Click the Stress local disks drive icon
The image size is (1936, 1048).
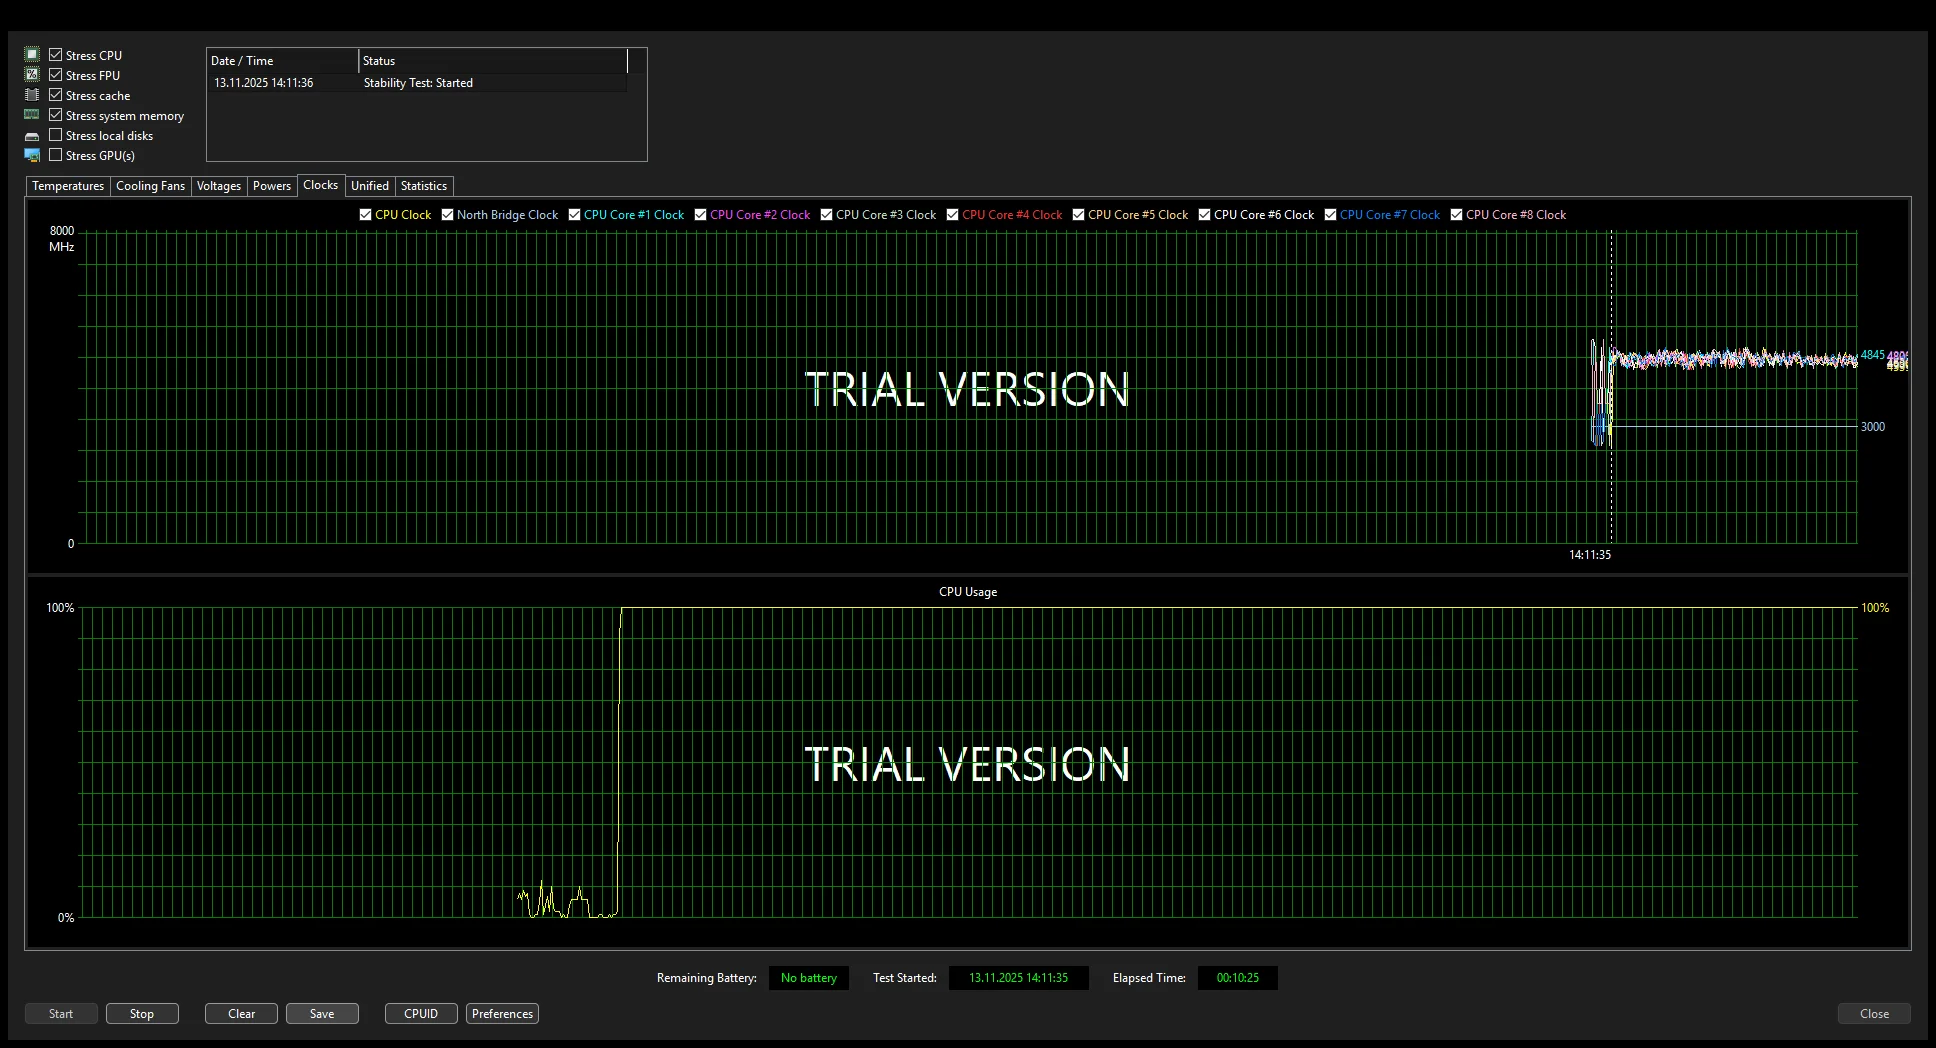32,136
